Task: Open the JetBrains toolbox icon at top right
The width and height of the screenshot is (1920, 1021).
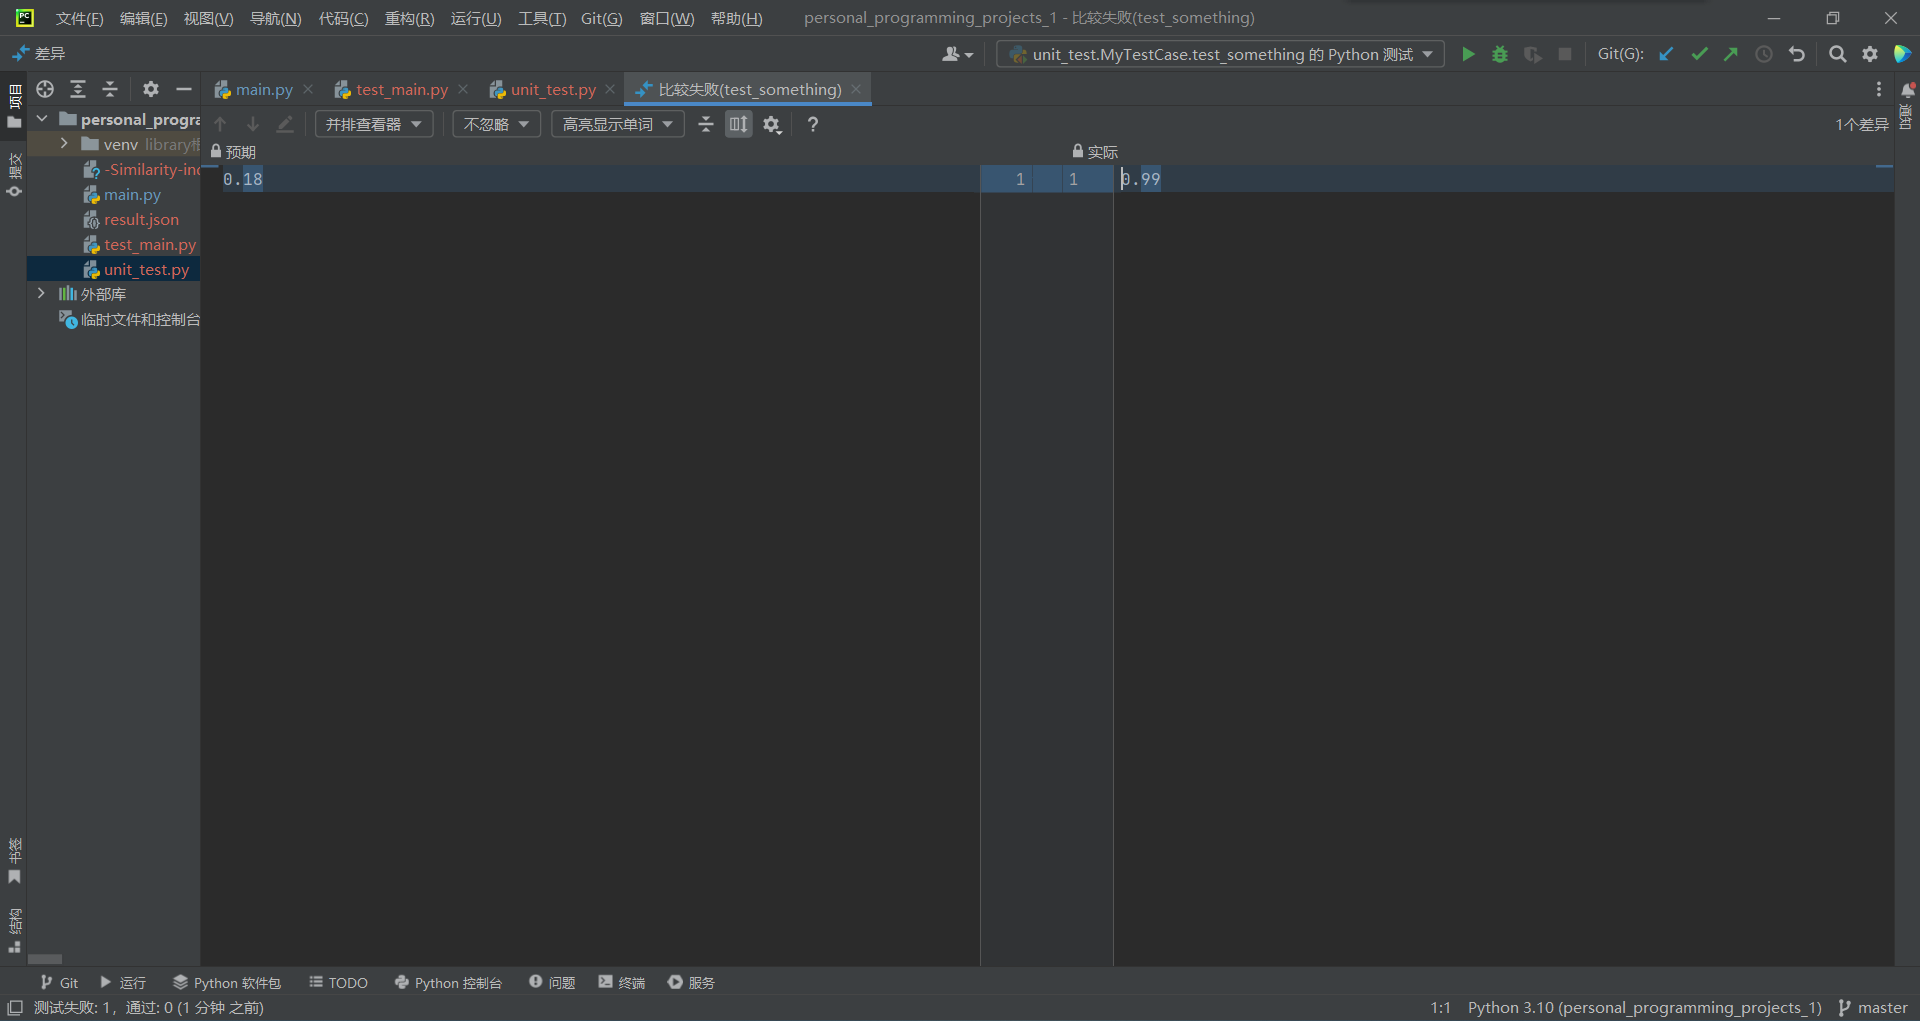Action: [1903, 54]
